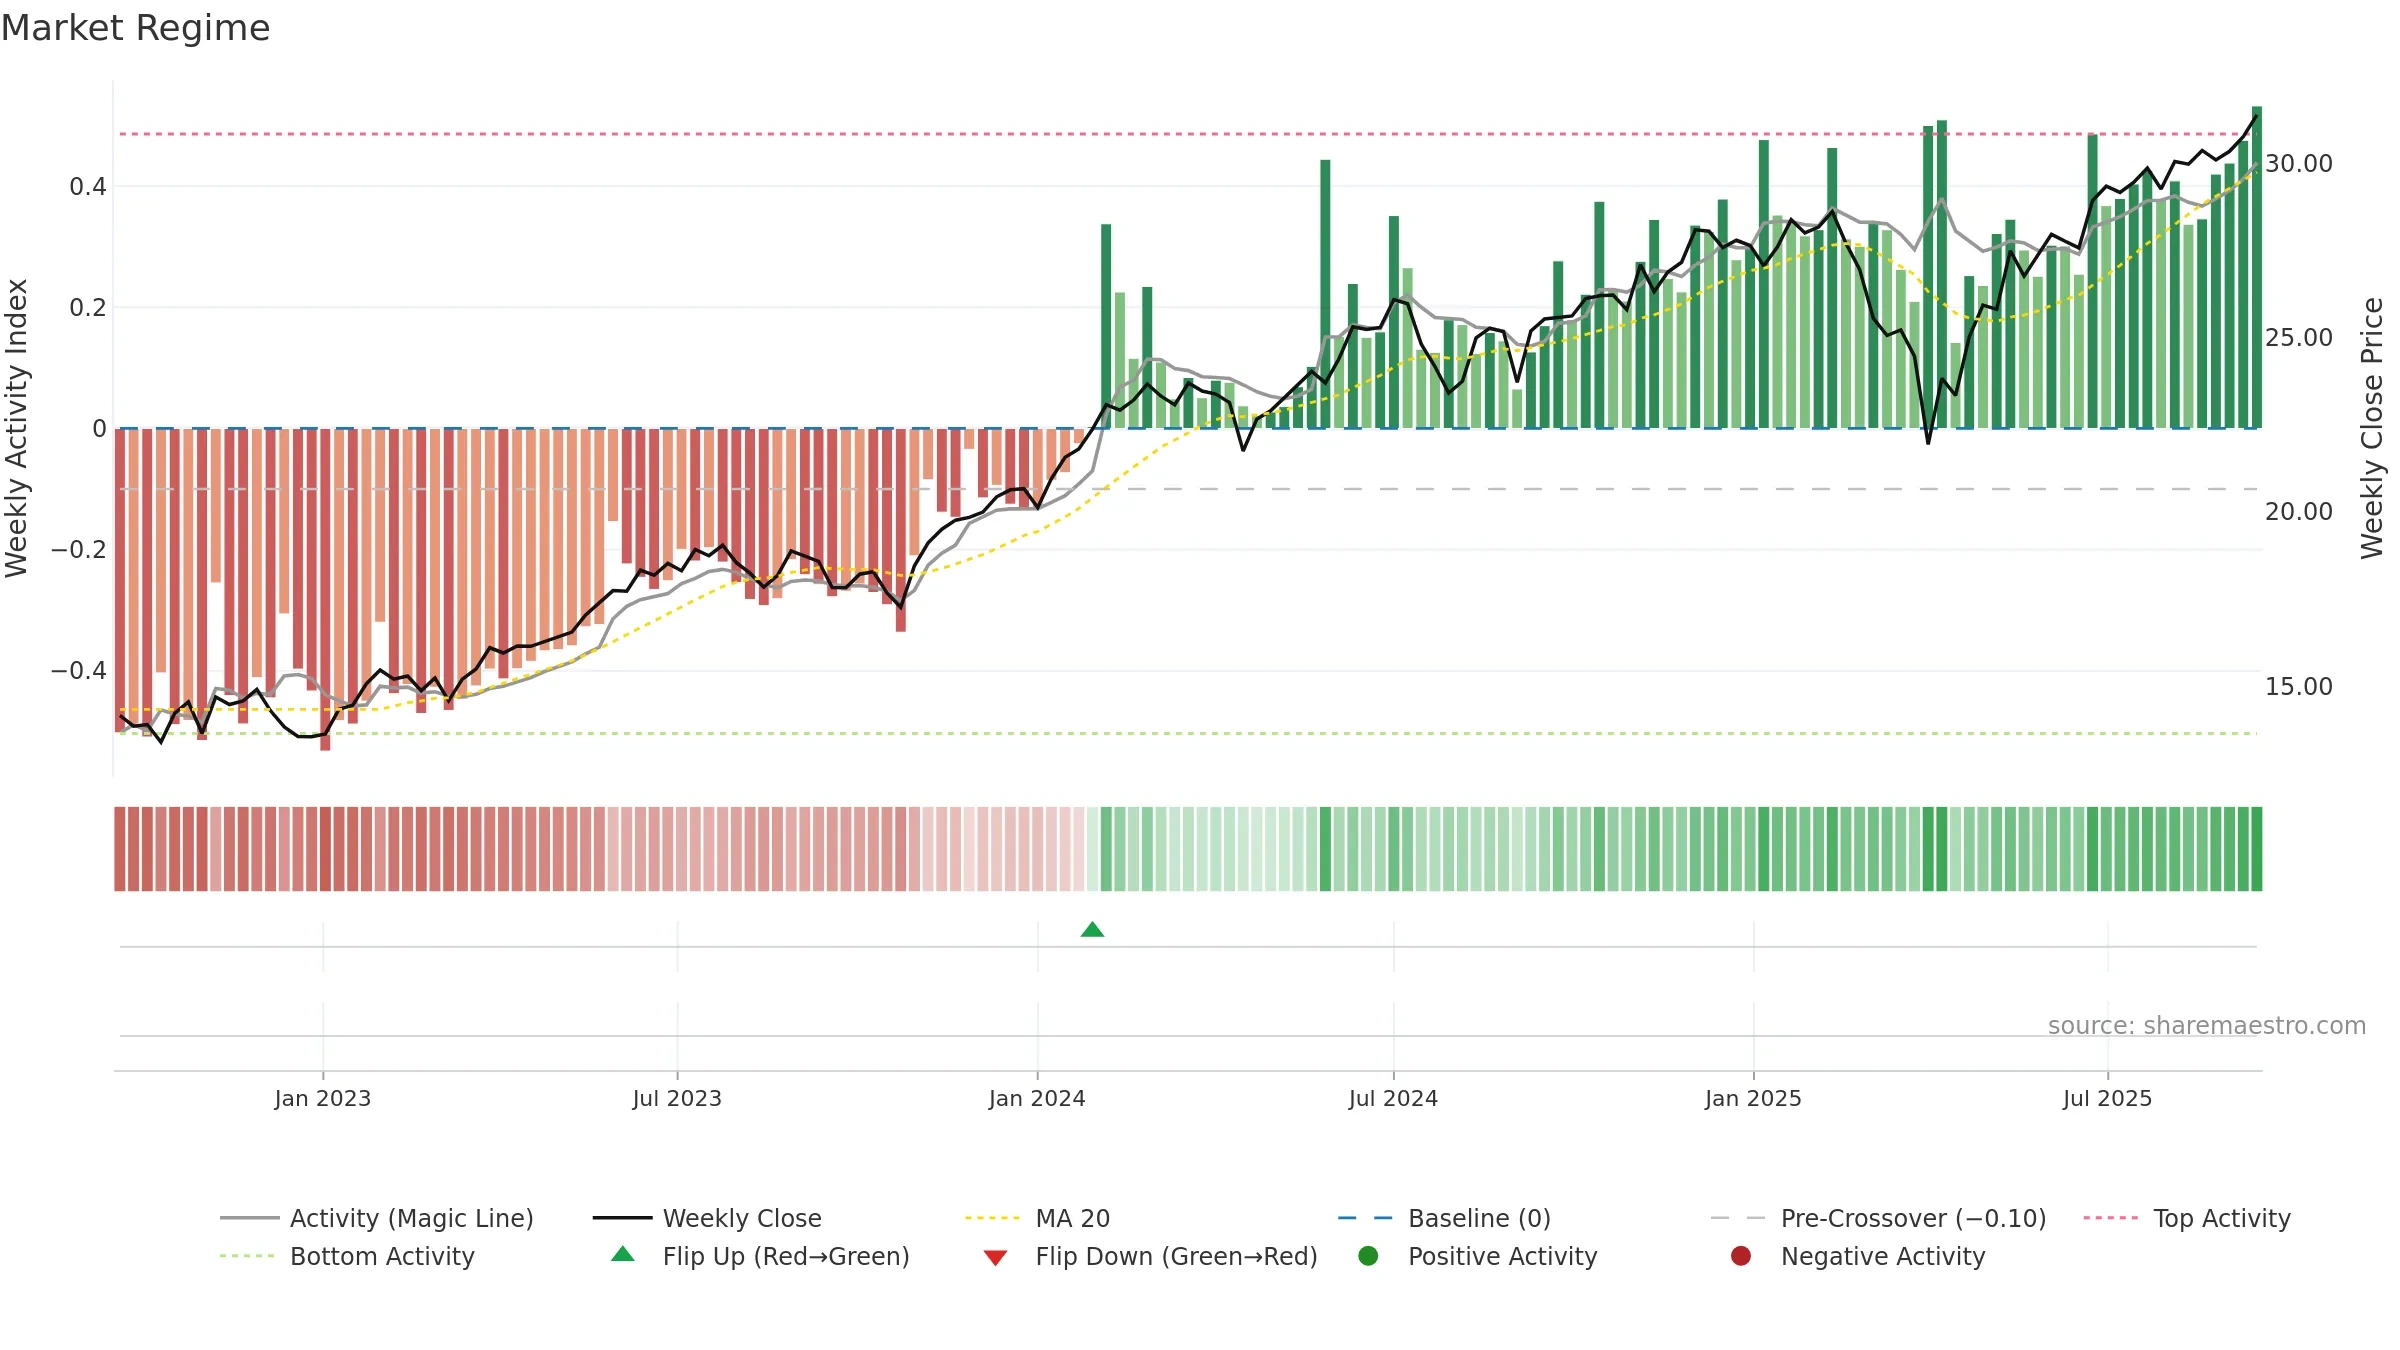Click the 20.00 price axis tick
Viewport: 2400px width, 1350px height.
pos(2299,511)
